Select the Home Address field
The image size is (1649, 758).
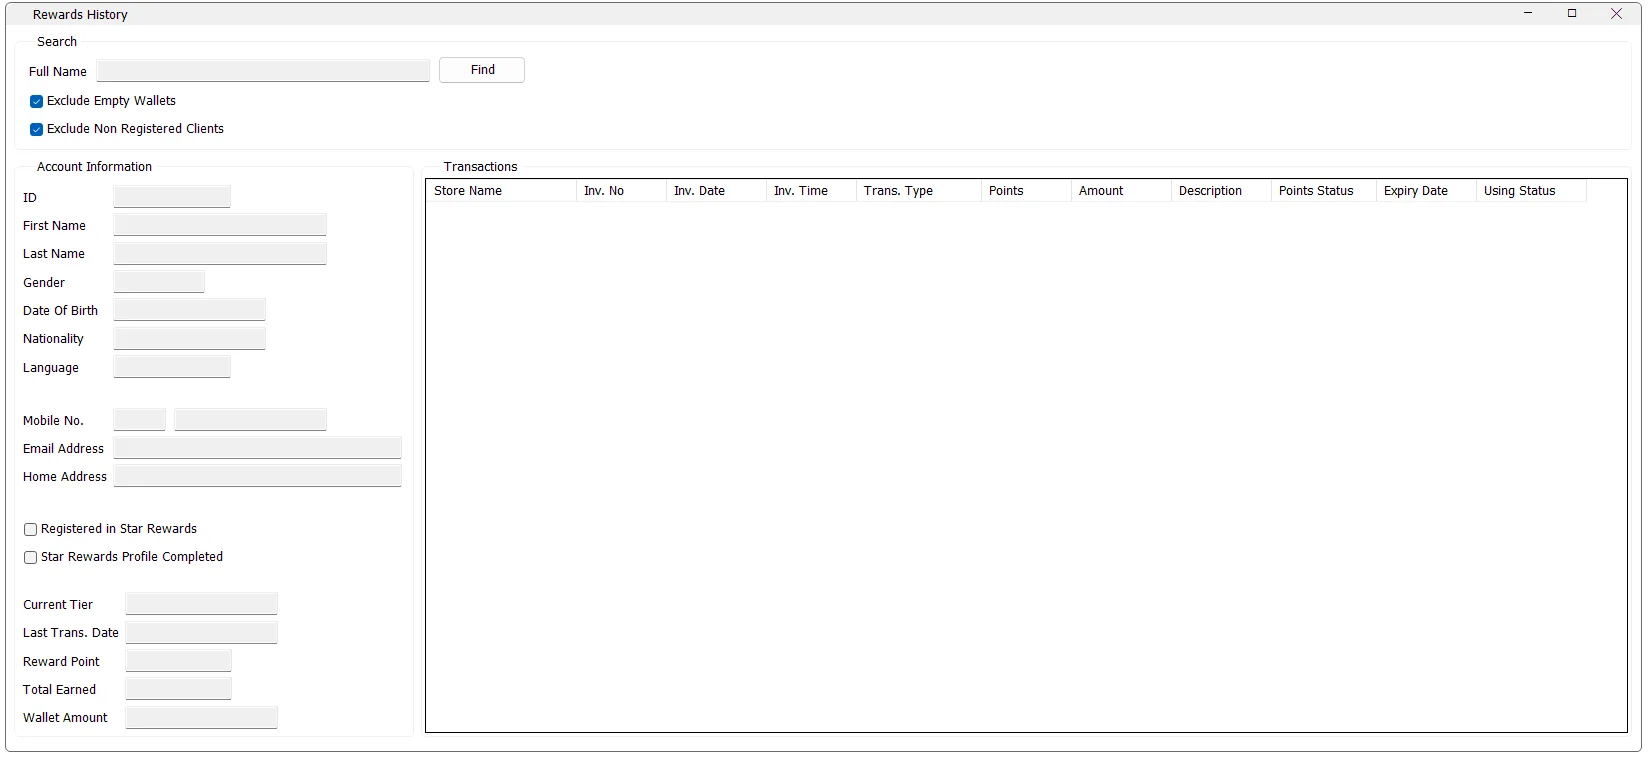click(258, 476)
